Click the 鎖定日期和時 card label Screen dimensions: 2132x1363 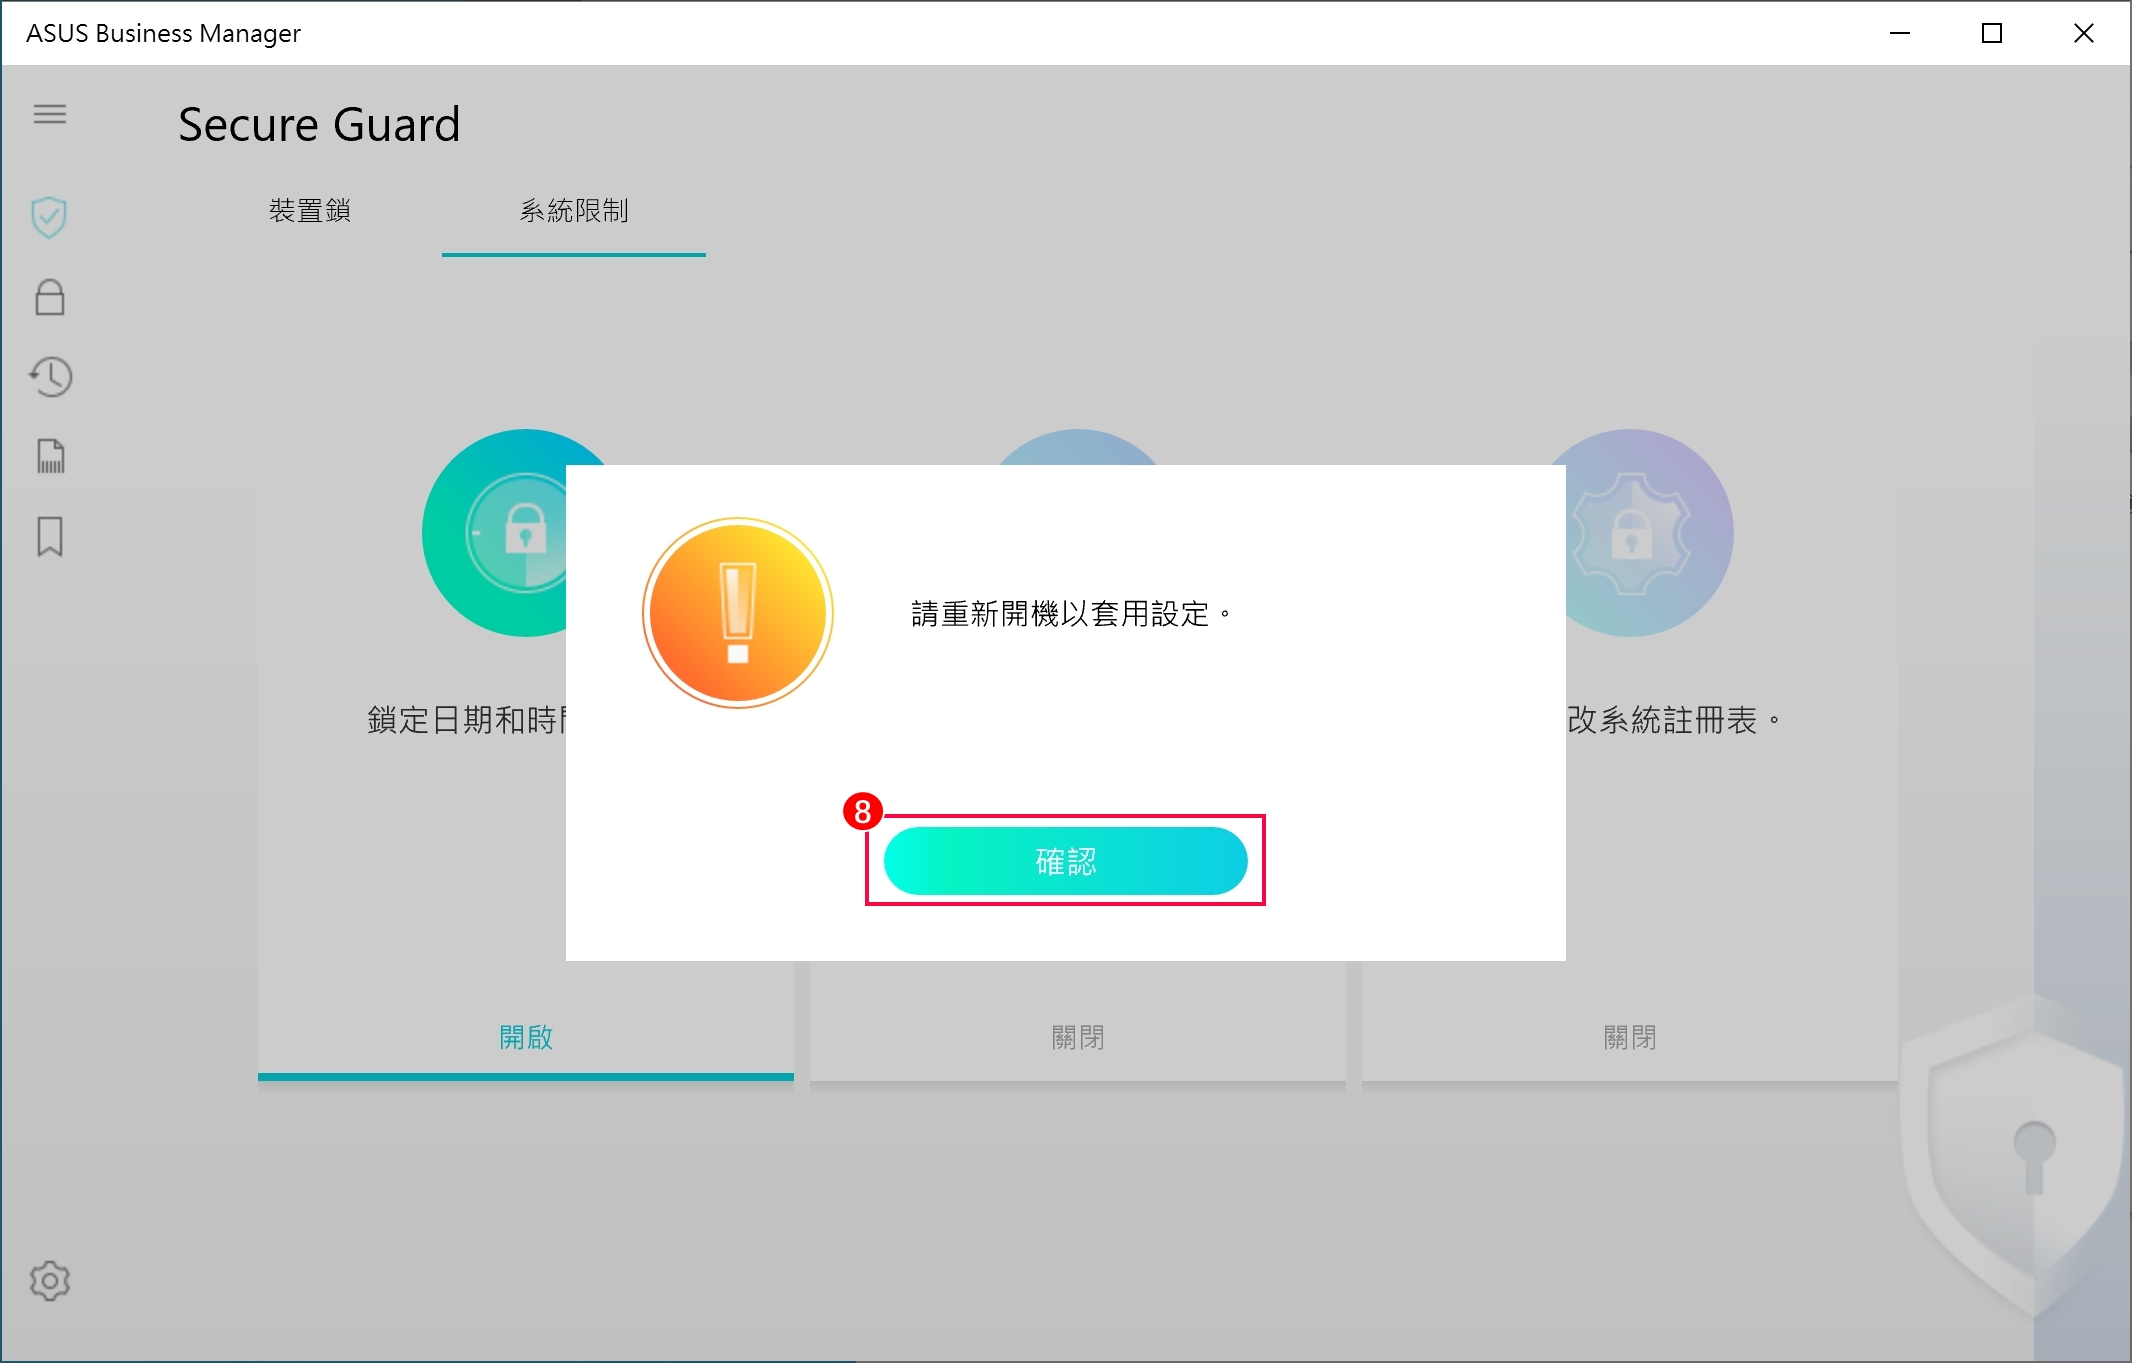click(466, 720)
